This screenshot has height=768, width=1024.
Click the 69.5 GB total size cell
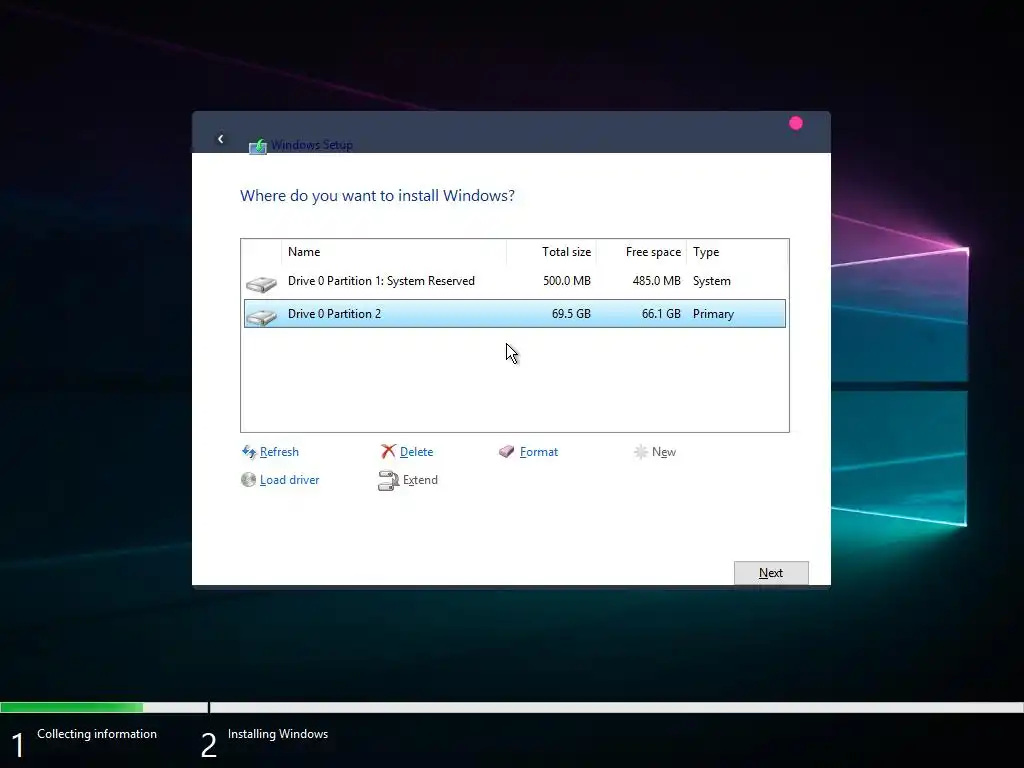(571, 313)
